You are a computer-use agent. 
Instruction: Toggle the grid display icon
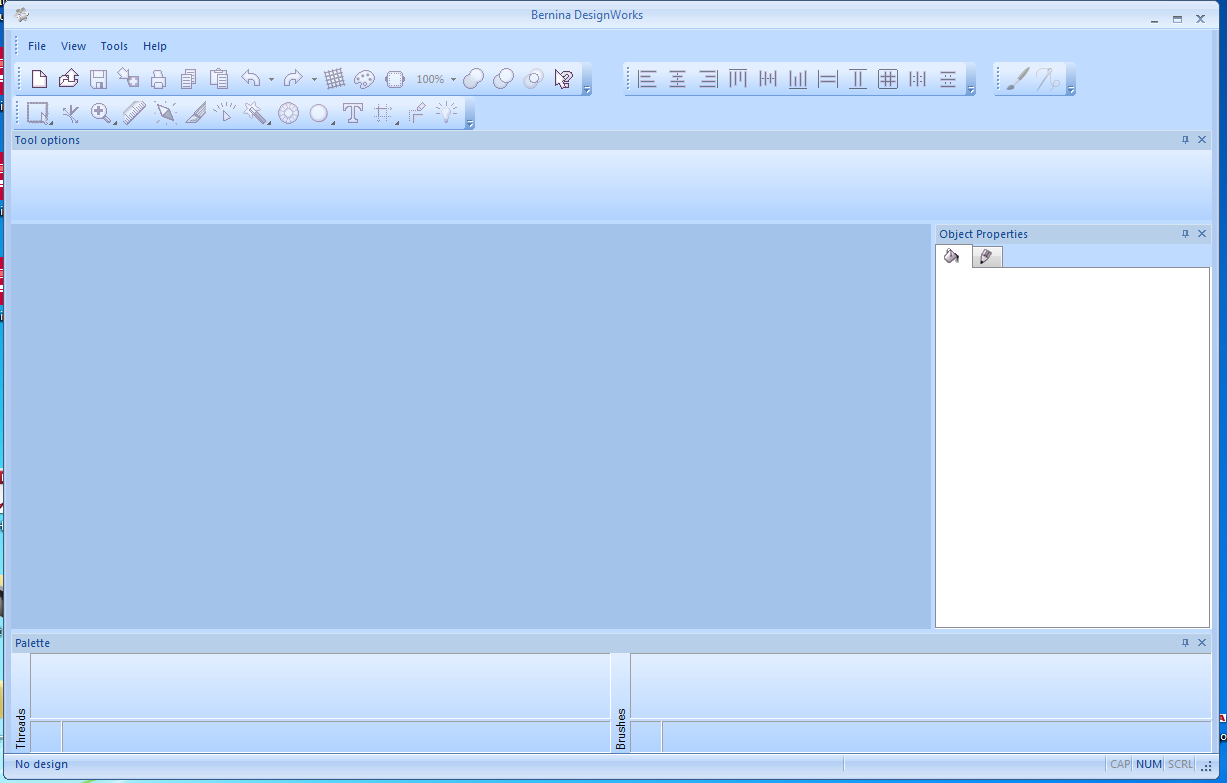pos(335,79)
